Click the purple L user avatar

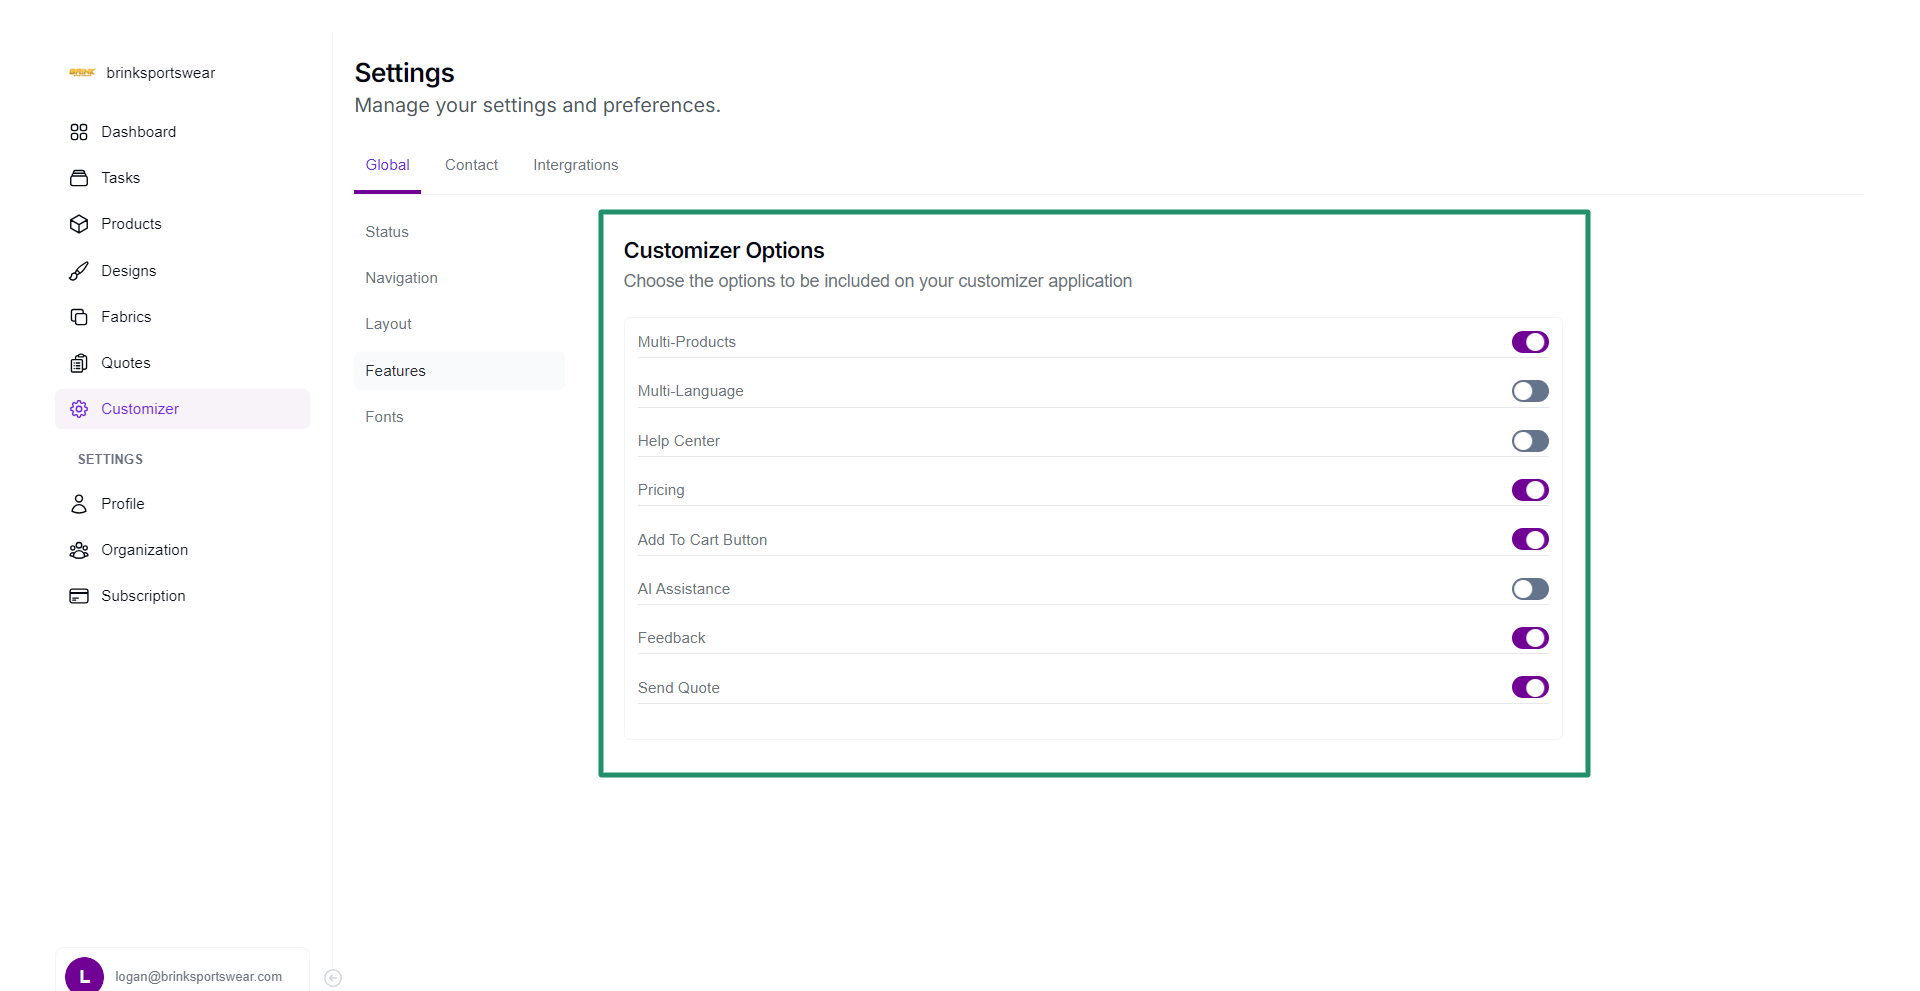click(84, 975)
